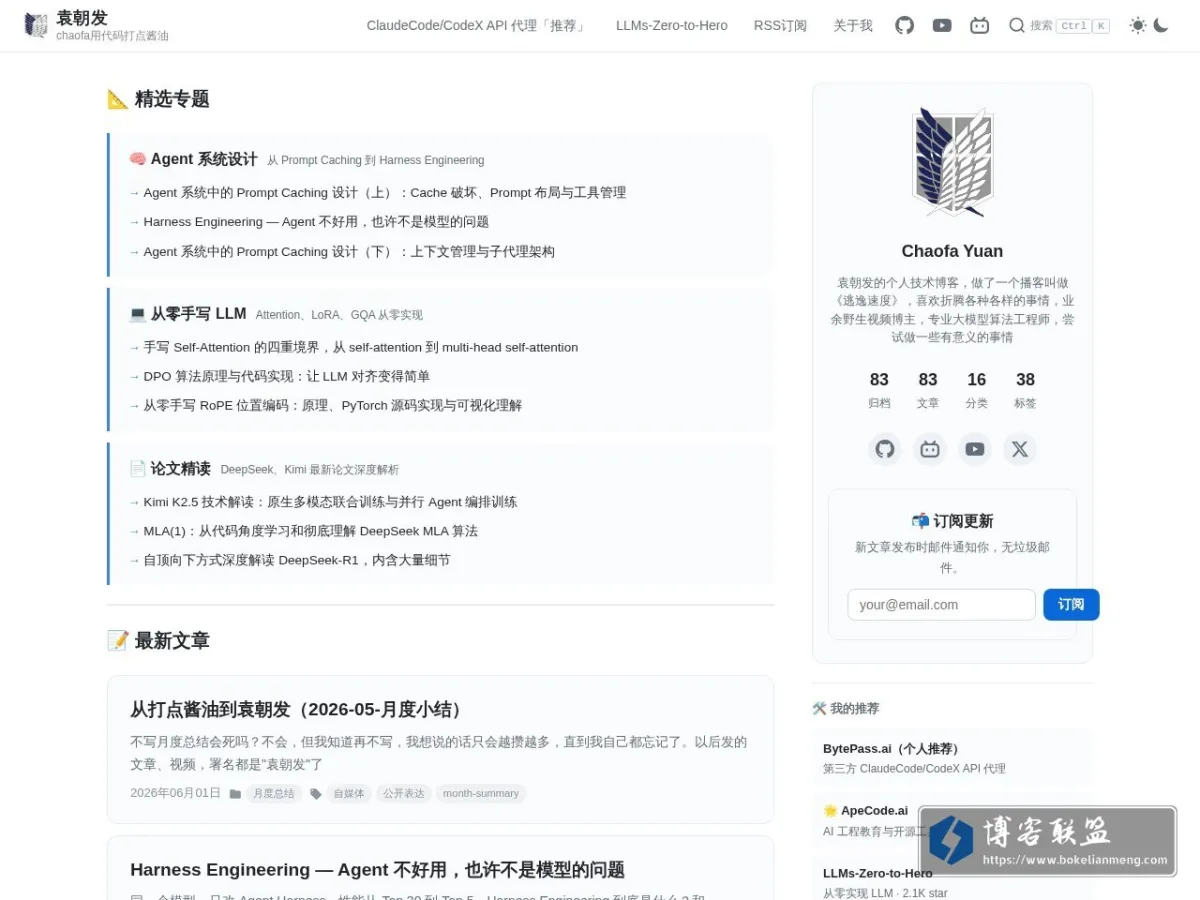
Task: Open latest article Harness Engineering heading
Action: pos(378,870)
